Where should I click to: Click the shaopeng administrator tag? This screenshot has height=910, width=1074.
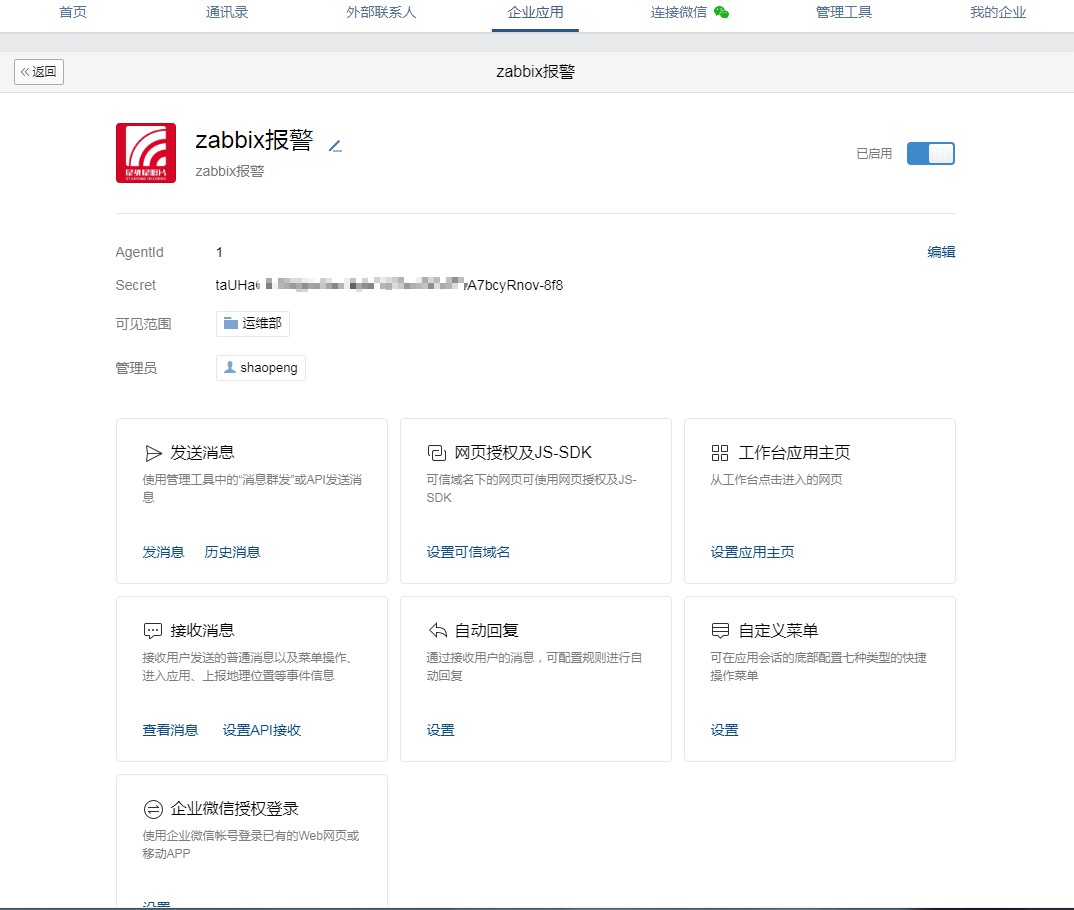tap(261, 368)
